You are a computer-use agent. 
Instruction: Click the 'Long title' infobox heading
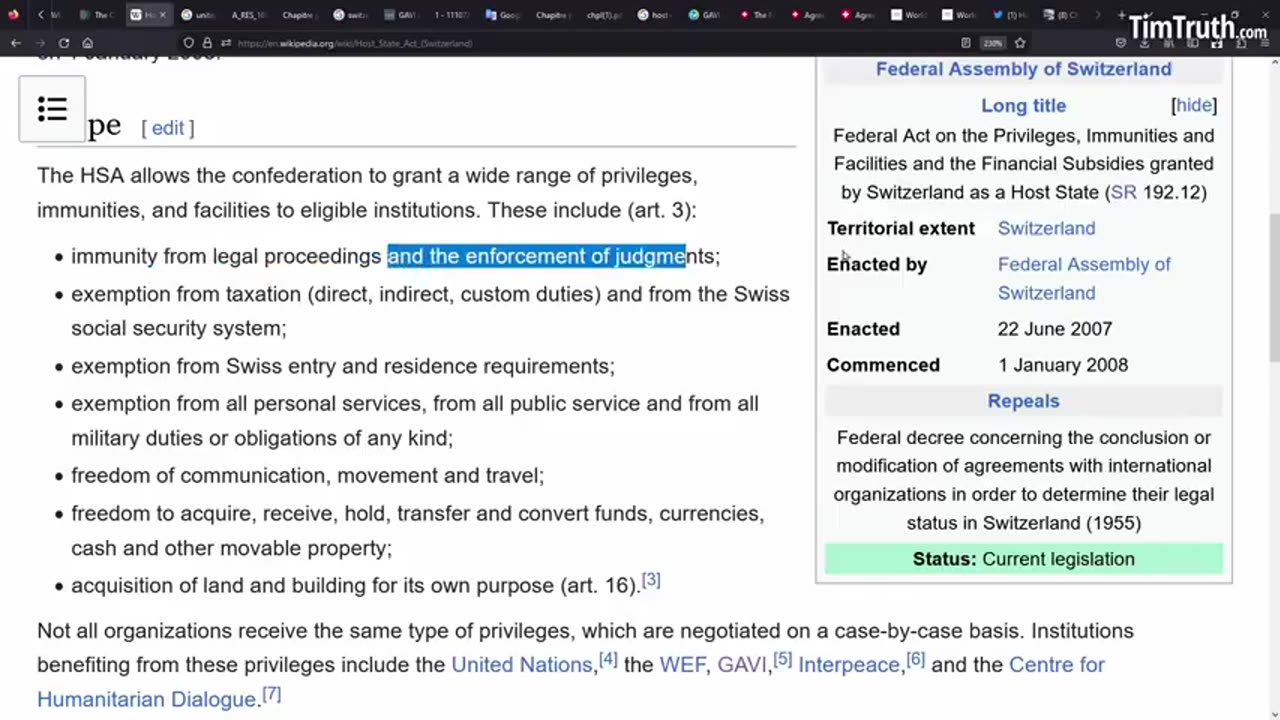click(x=1023, y=105)
